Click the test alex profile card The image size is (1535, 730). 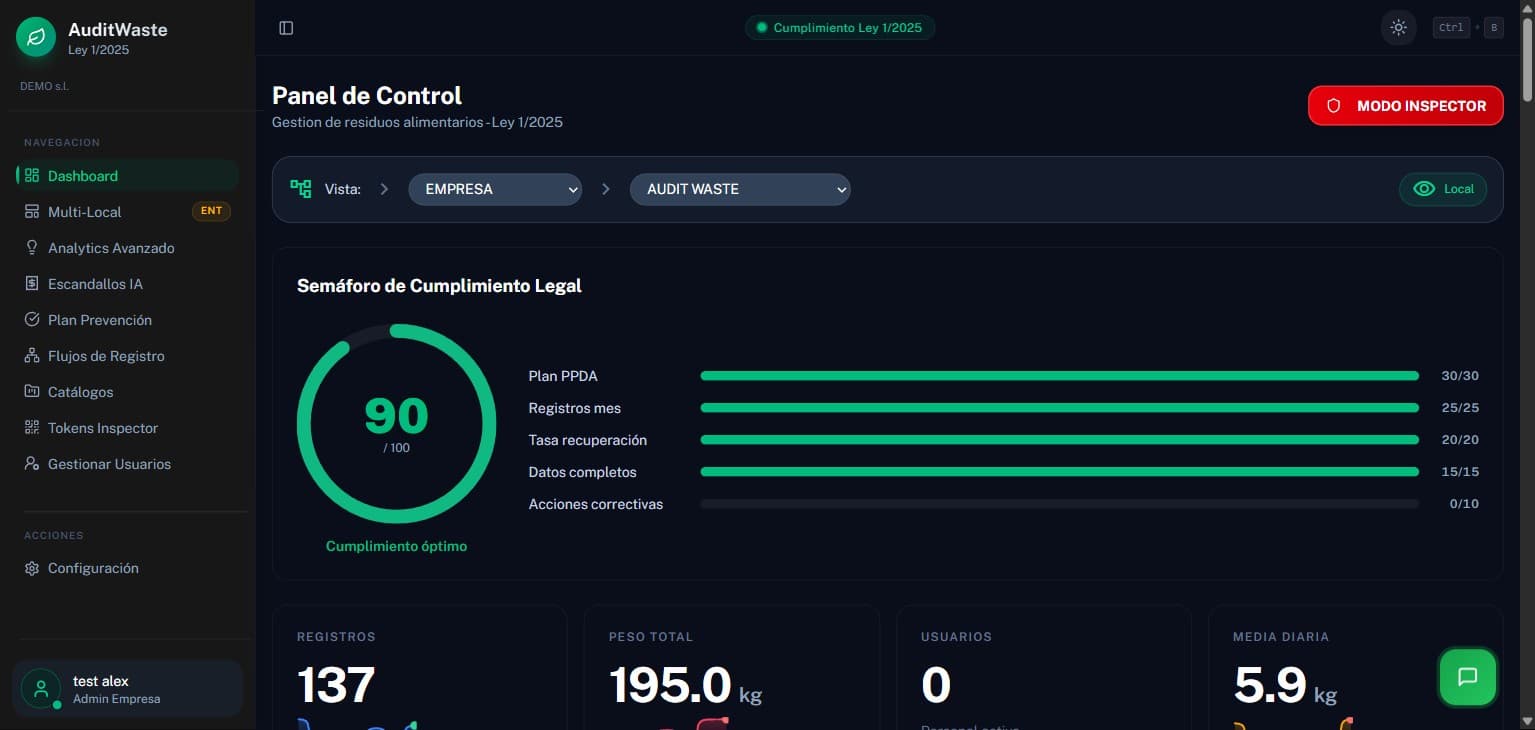click(127, 688)
